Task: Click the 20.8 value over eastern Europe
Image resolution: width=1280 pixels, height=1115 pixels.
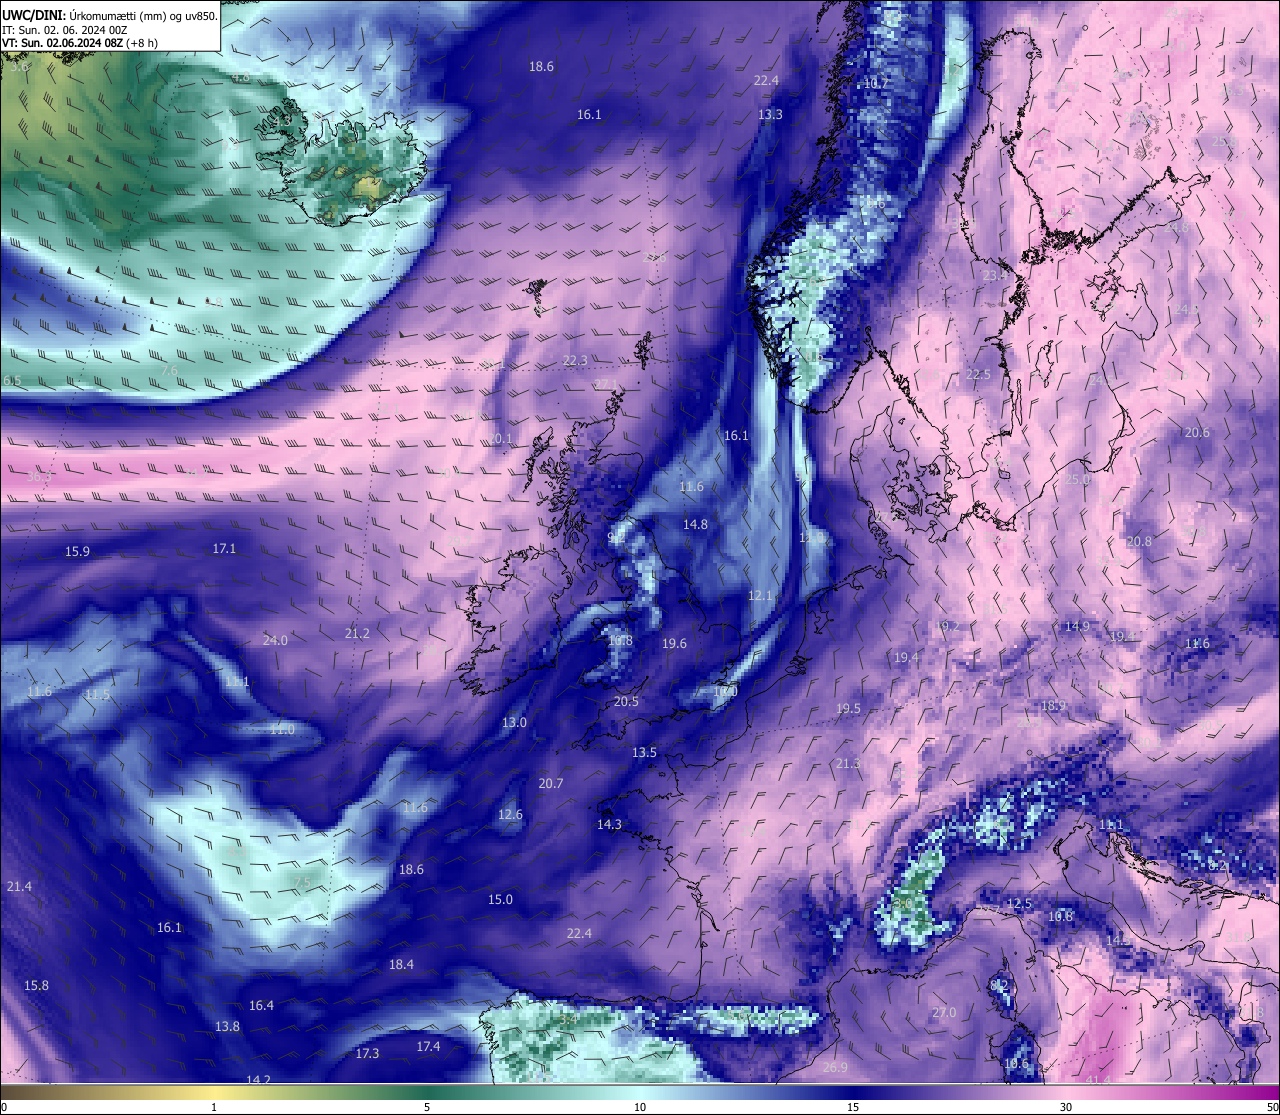Action: [1139, 542]
